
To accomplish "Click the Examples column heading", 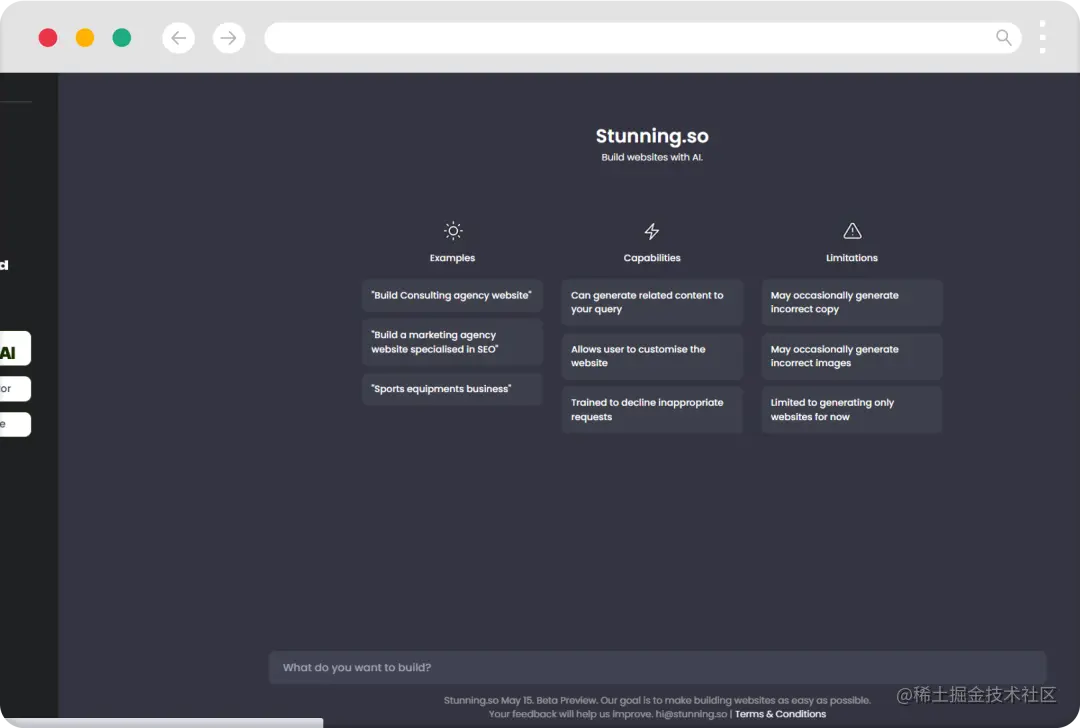I will pos(453,258).
